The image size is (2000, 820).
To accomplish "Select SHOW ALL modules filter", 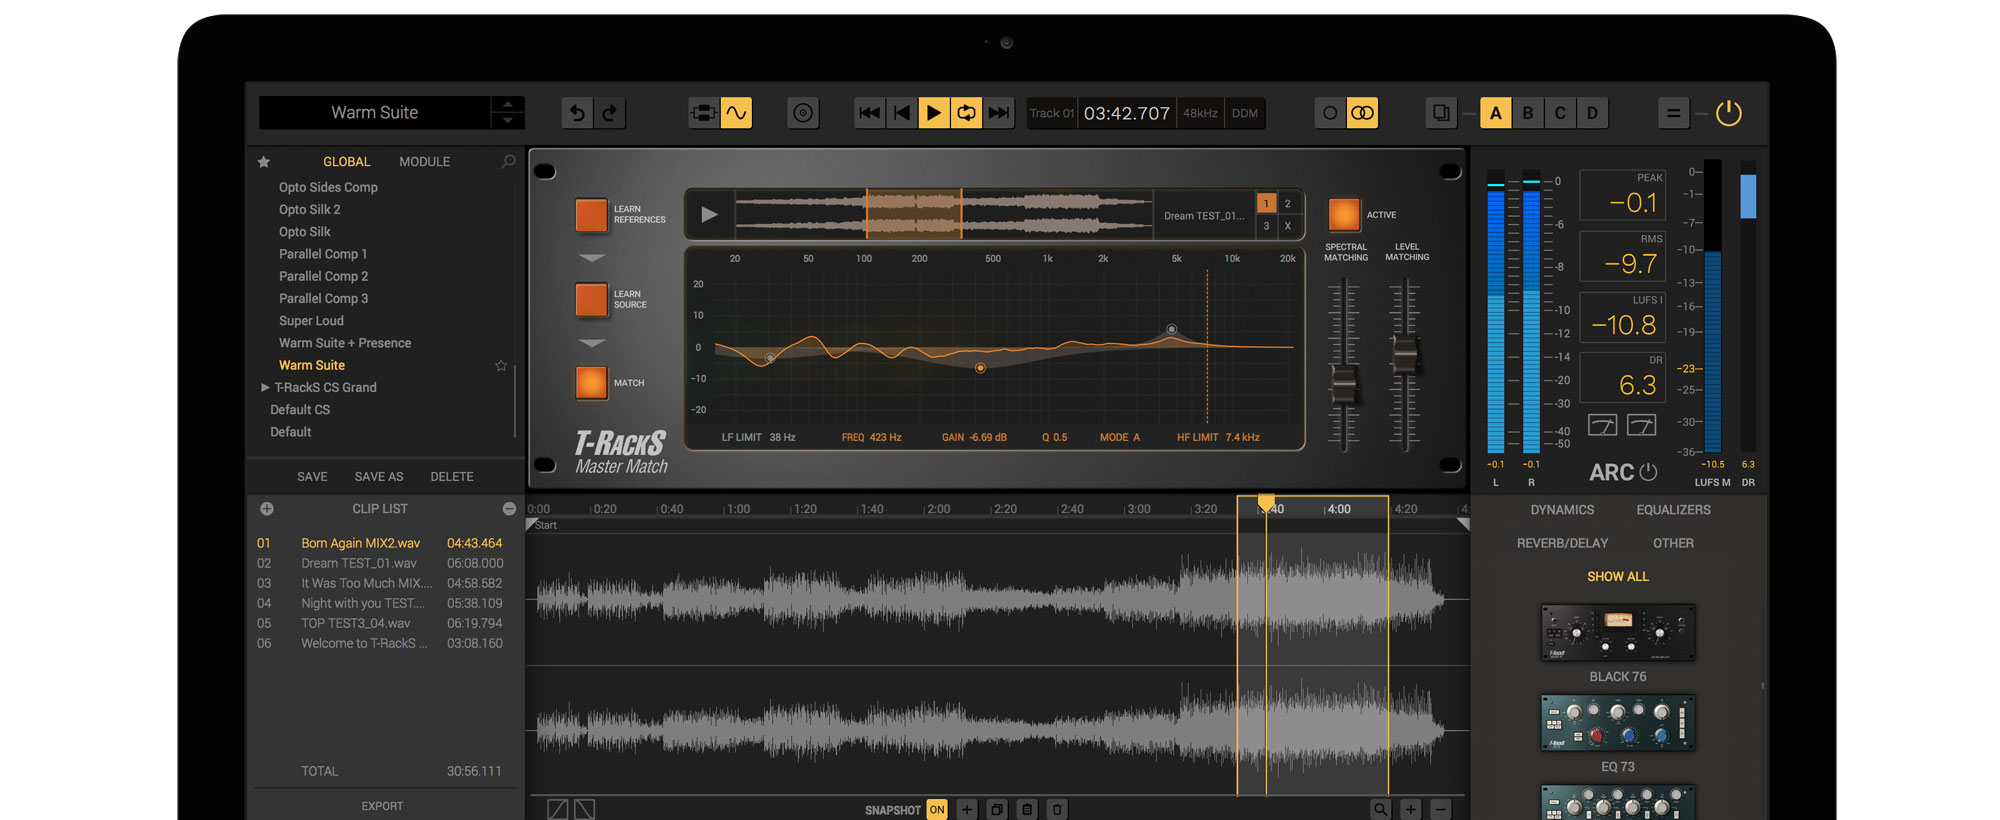I will tap(1618, 577).
